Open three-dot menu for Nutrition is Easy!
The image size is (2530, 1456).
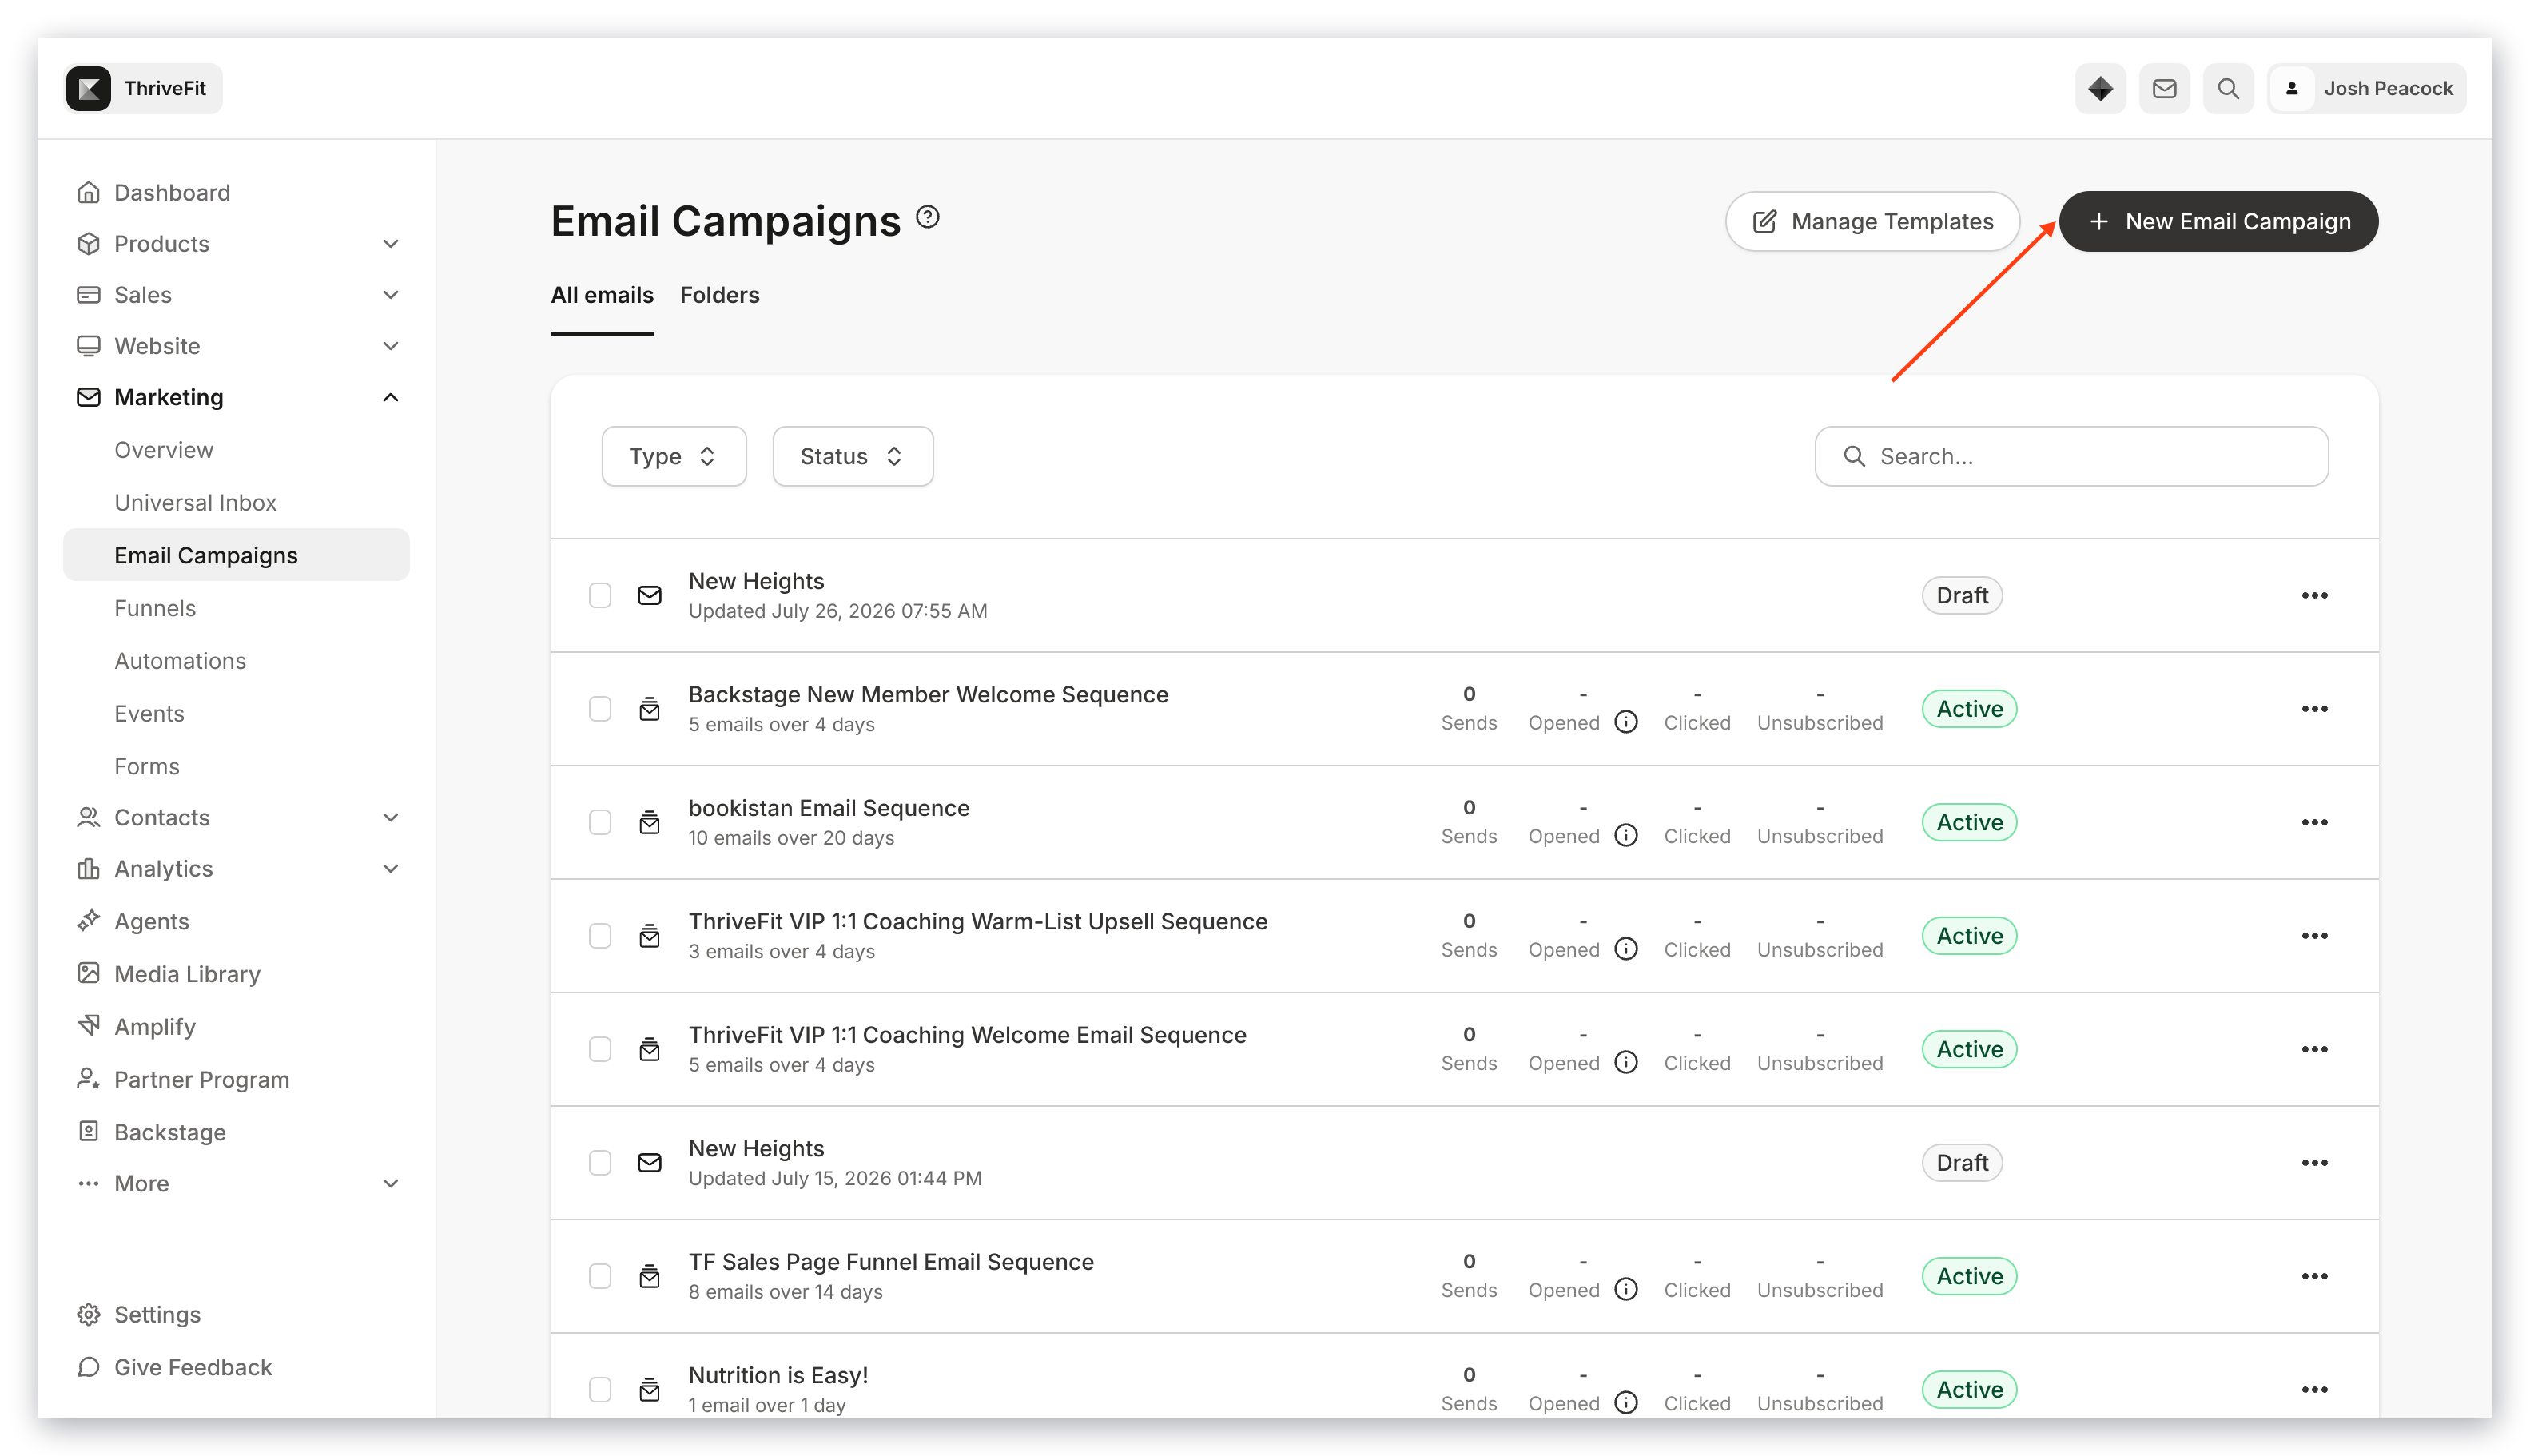click(x=2314, y=1390)
